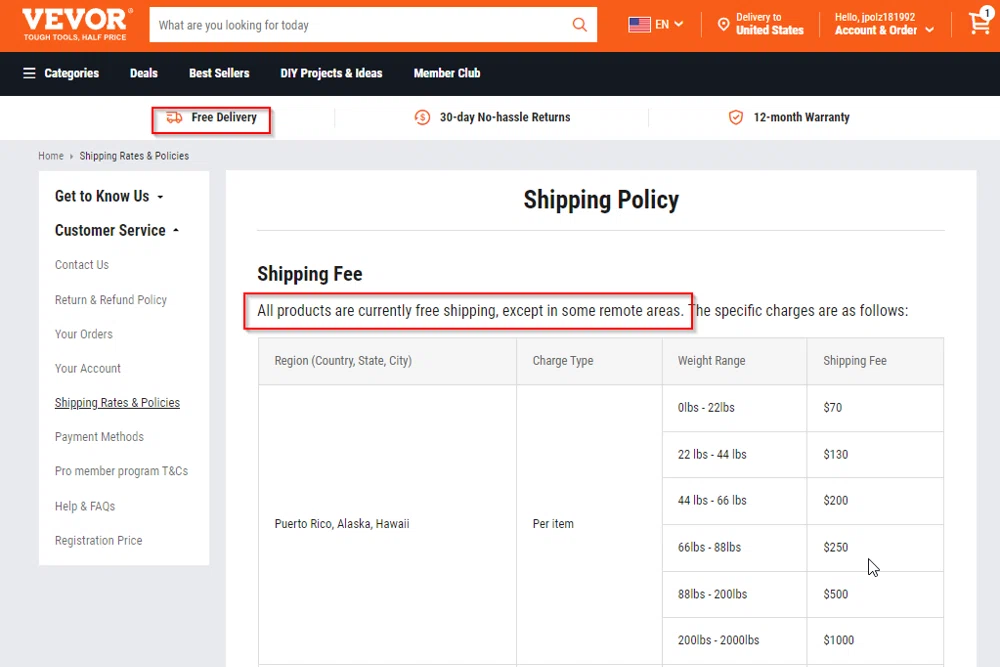Open the Payment Methods page

[99, 437]
